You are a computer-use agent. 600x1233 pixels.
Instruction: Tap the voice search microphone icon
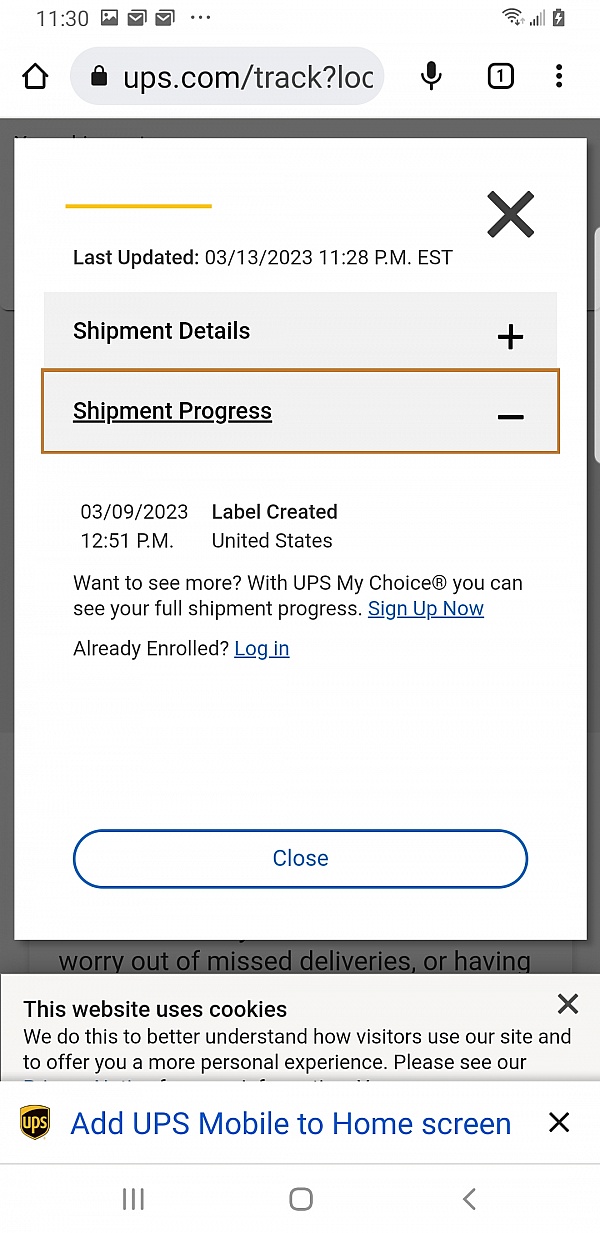pyautogui.click(x=431, y=77)
